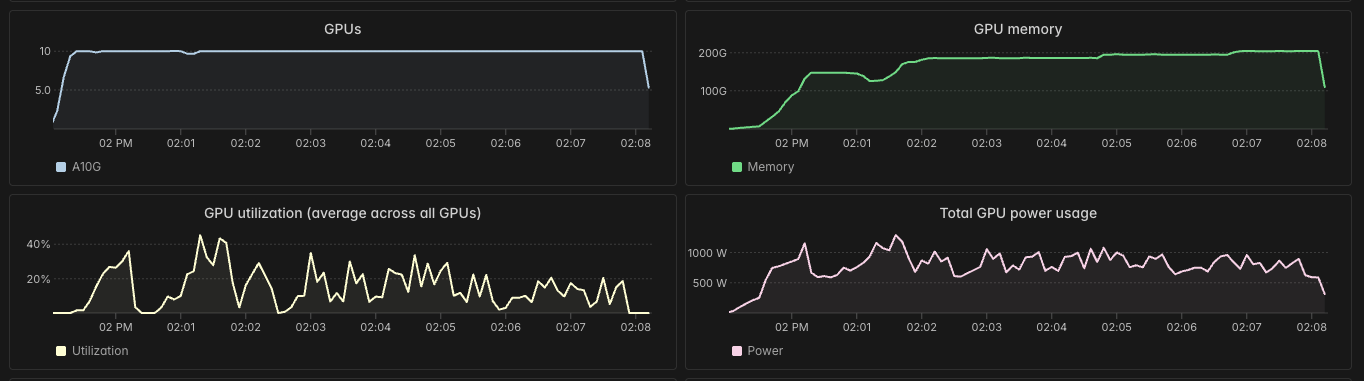Screen dimensions: 1364x381
Task: Click the 1000 W y-axis label in power chart
Action: pyautogui.click(x=707, y=253)
